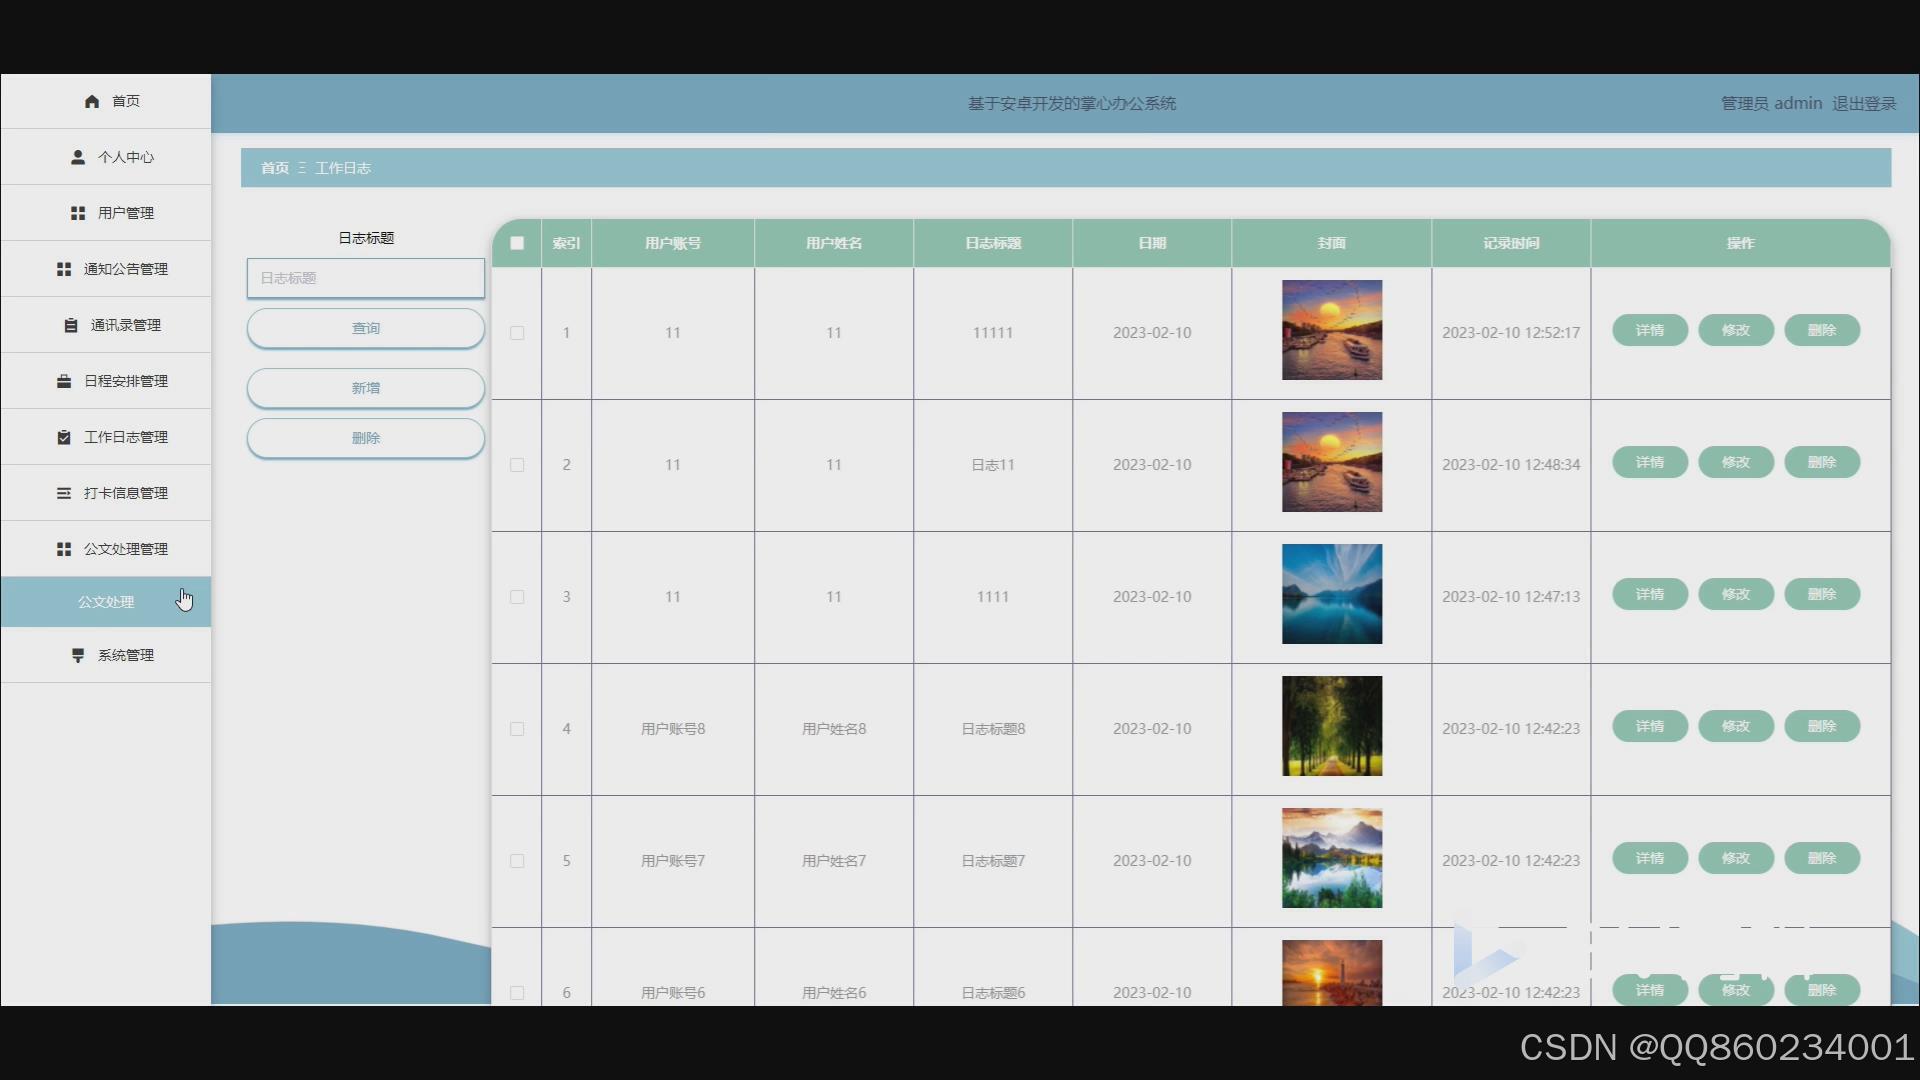The width and height of the screenshot is (1920, 1080).
Task: Expand the 通讯录管理 menu
Action: click(x=106, y=325)
